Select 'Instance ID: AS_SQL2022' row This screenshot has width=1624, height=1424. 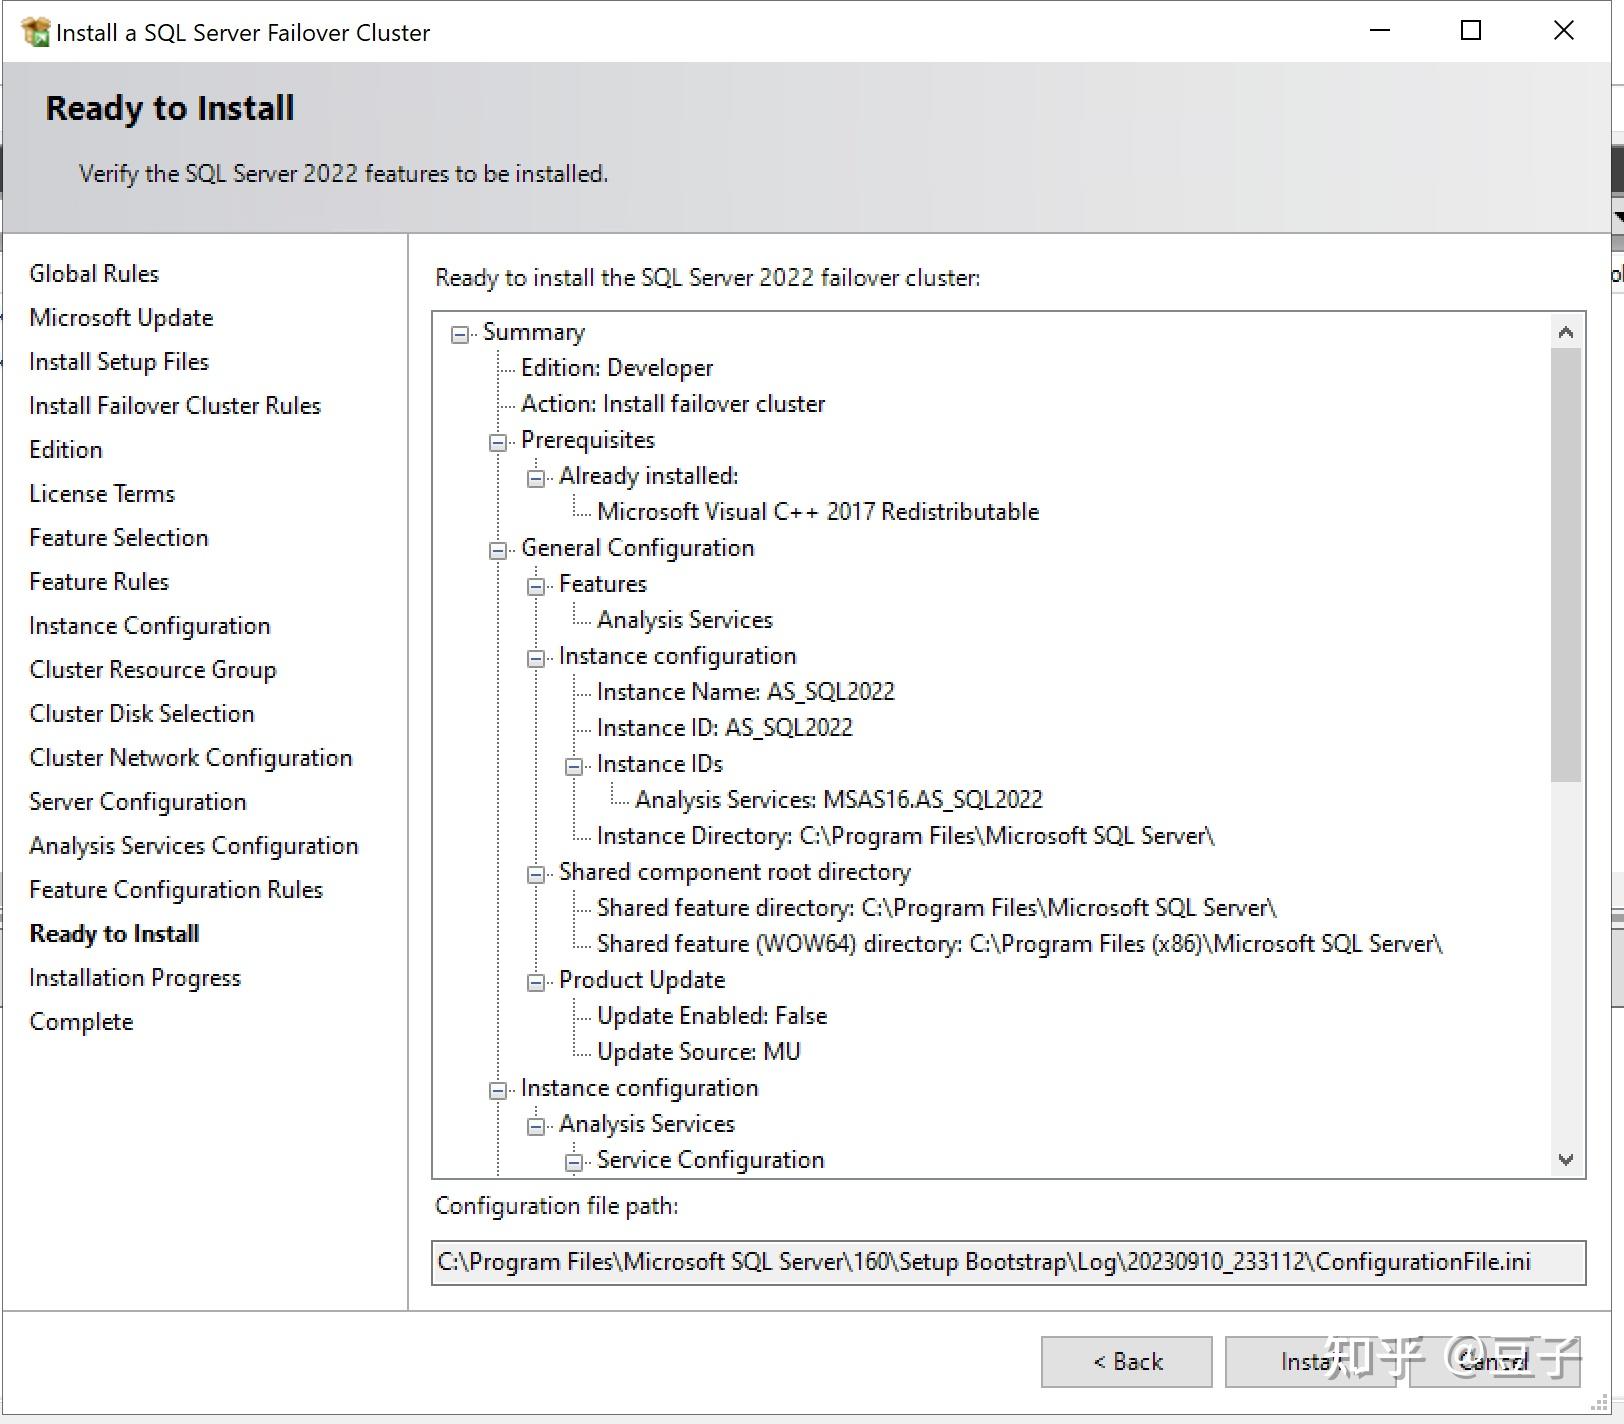[724, 728]
